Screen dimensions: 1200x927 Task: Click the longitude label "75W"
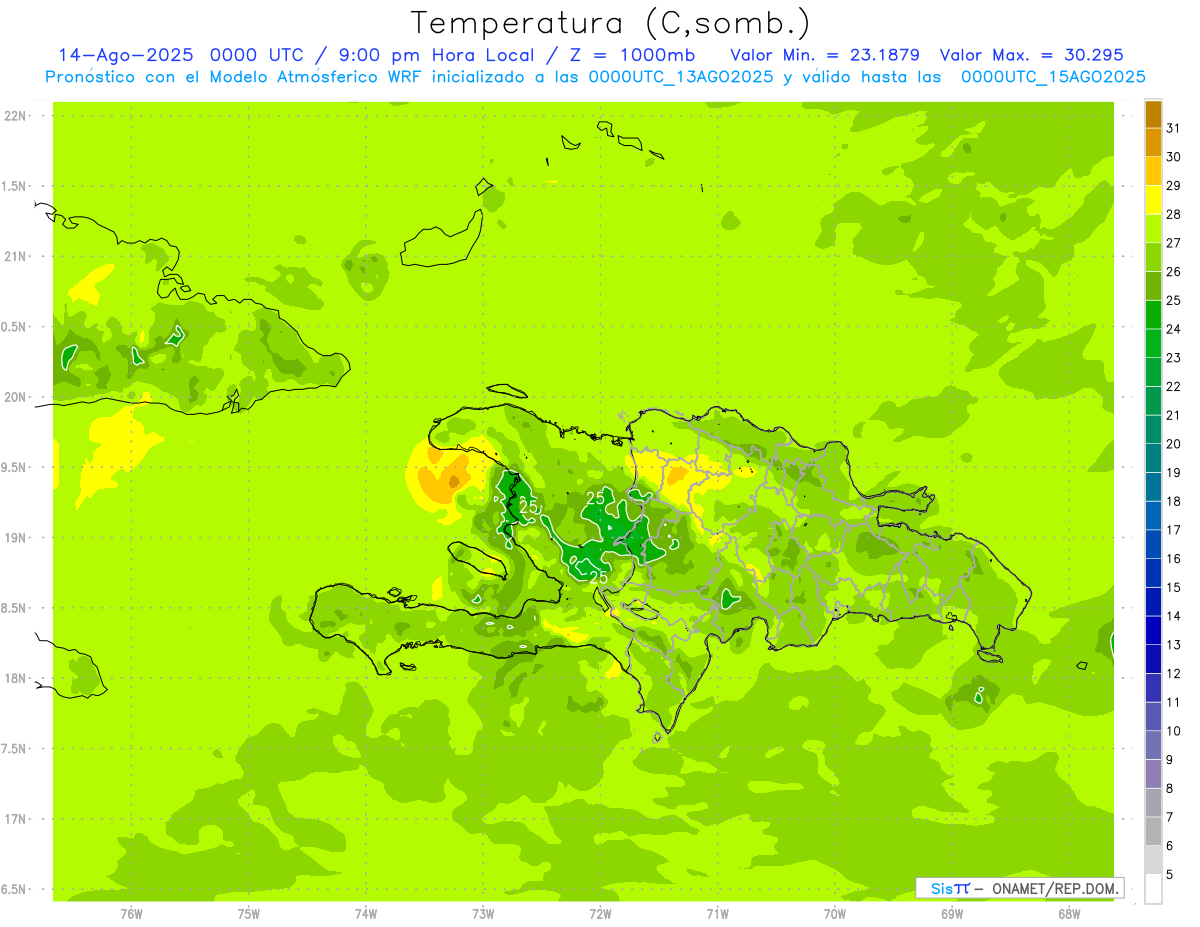[x=249, y=913]
